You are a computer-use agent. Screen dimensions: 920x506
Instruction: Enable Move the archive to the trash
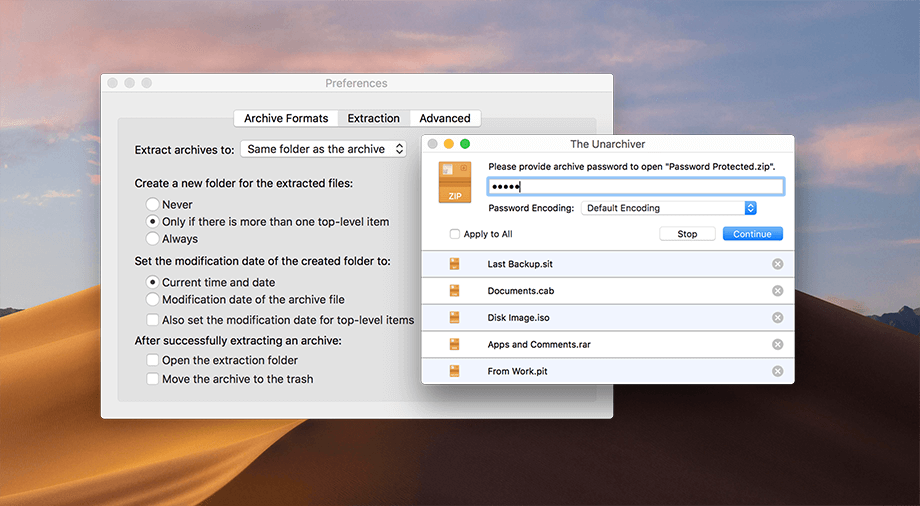pos(153,379)
